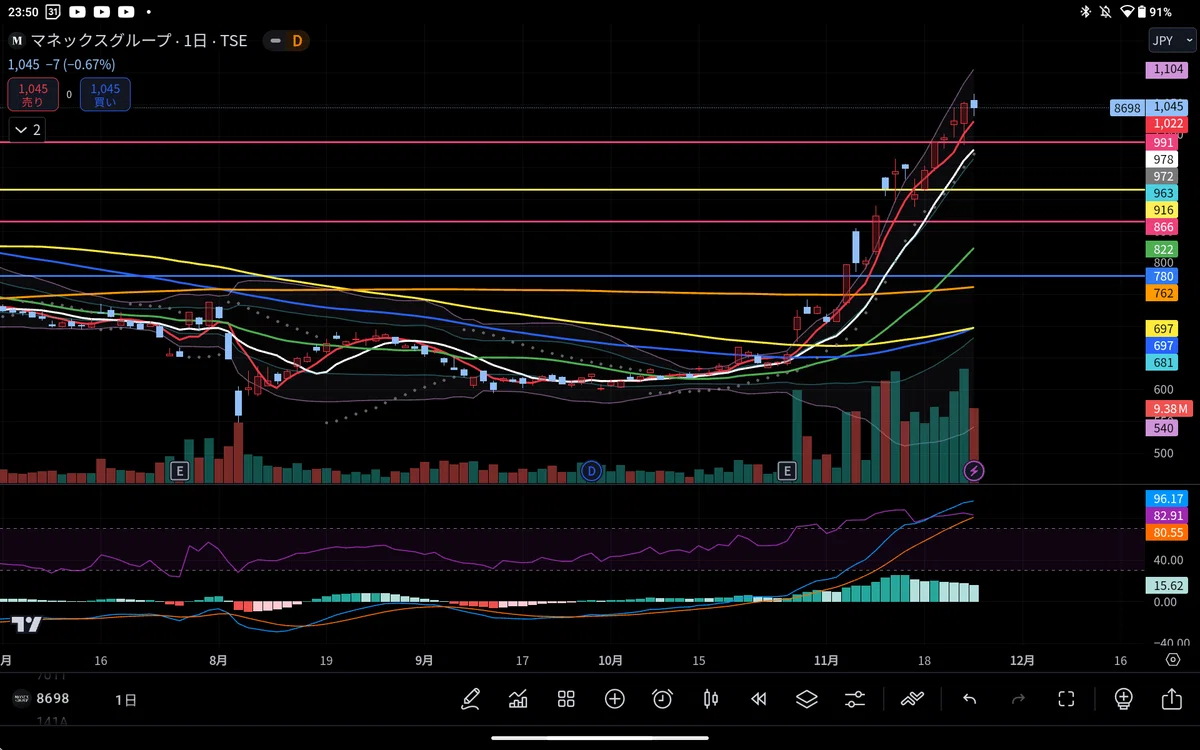Open the ideas lightbulb icon
The image size is (1200, 750).
pos(1123,699)
